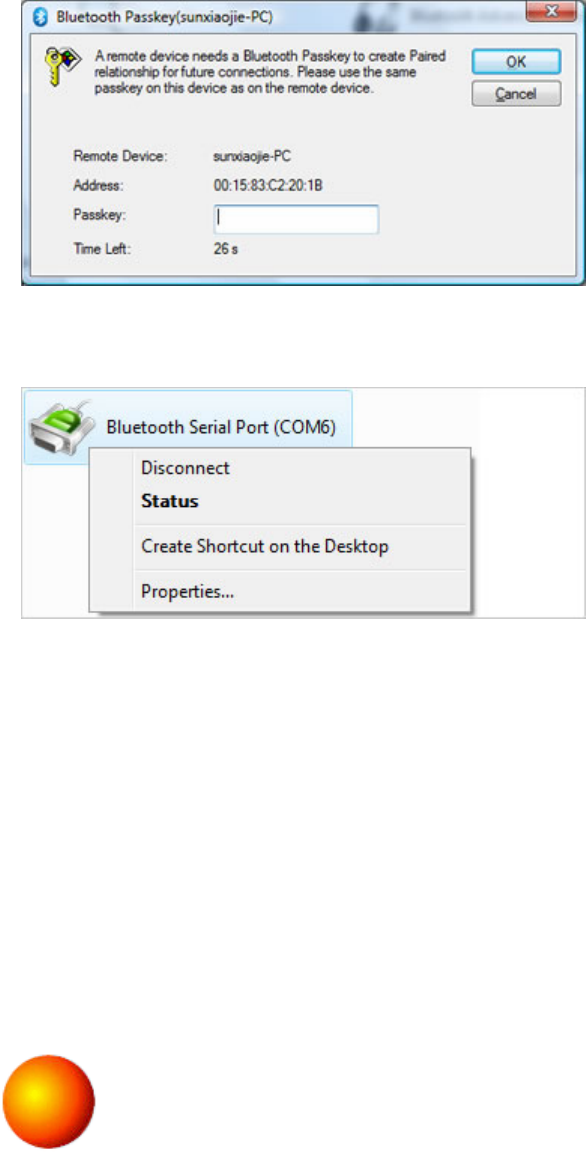Click the passkey keys icon
This screenshot has width=586, height=1152.
[x=62, y=63]
